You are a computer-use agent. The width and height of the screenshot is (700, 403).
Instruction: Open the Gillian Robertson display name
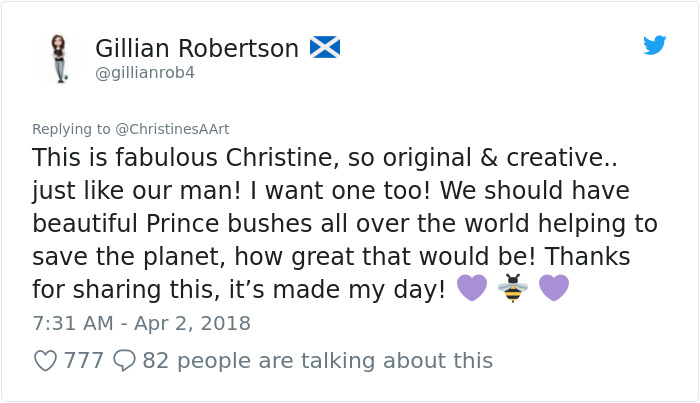pos(197,47)
